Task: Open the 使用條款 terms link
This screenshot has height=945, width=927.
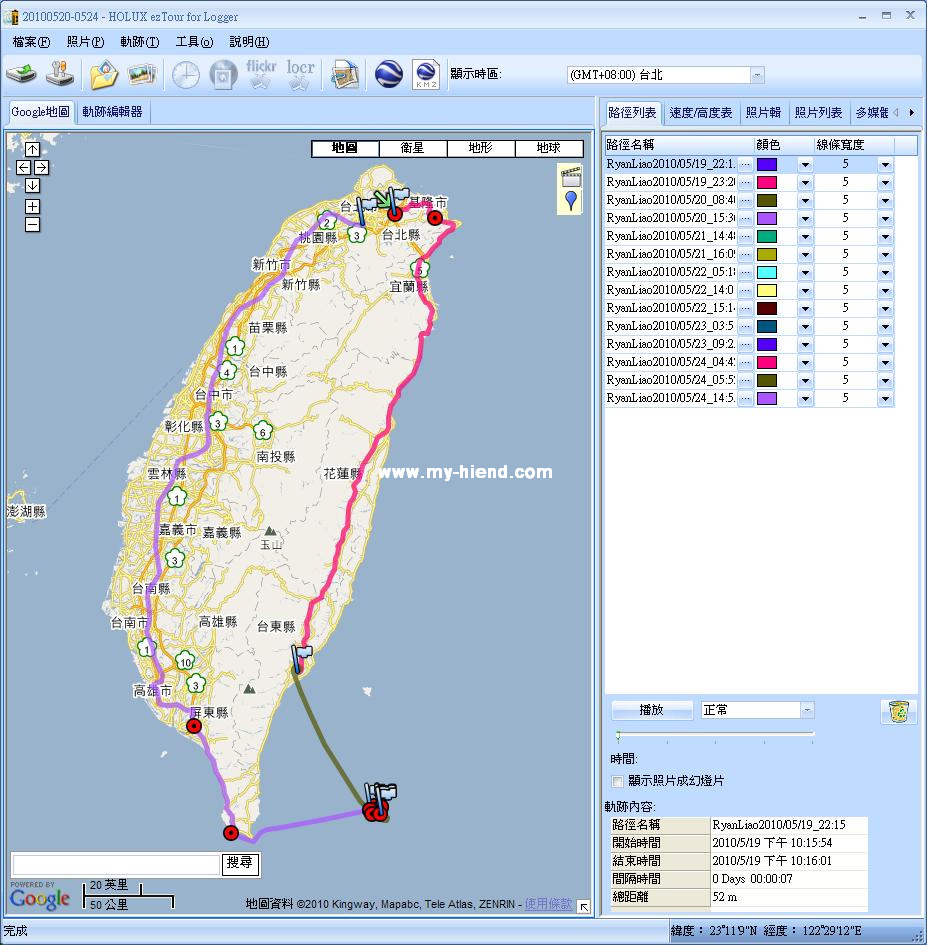Action: tap(548, 903)
